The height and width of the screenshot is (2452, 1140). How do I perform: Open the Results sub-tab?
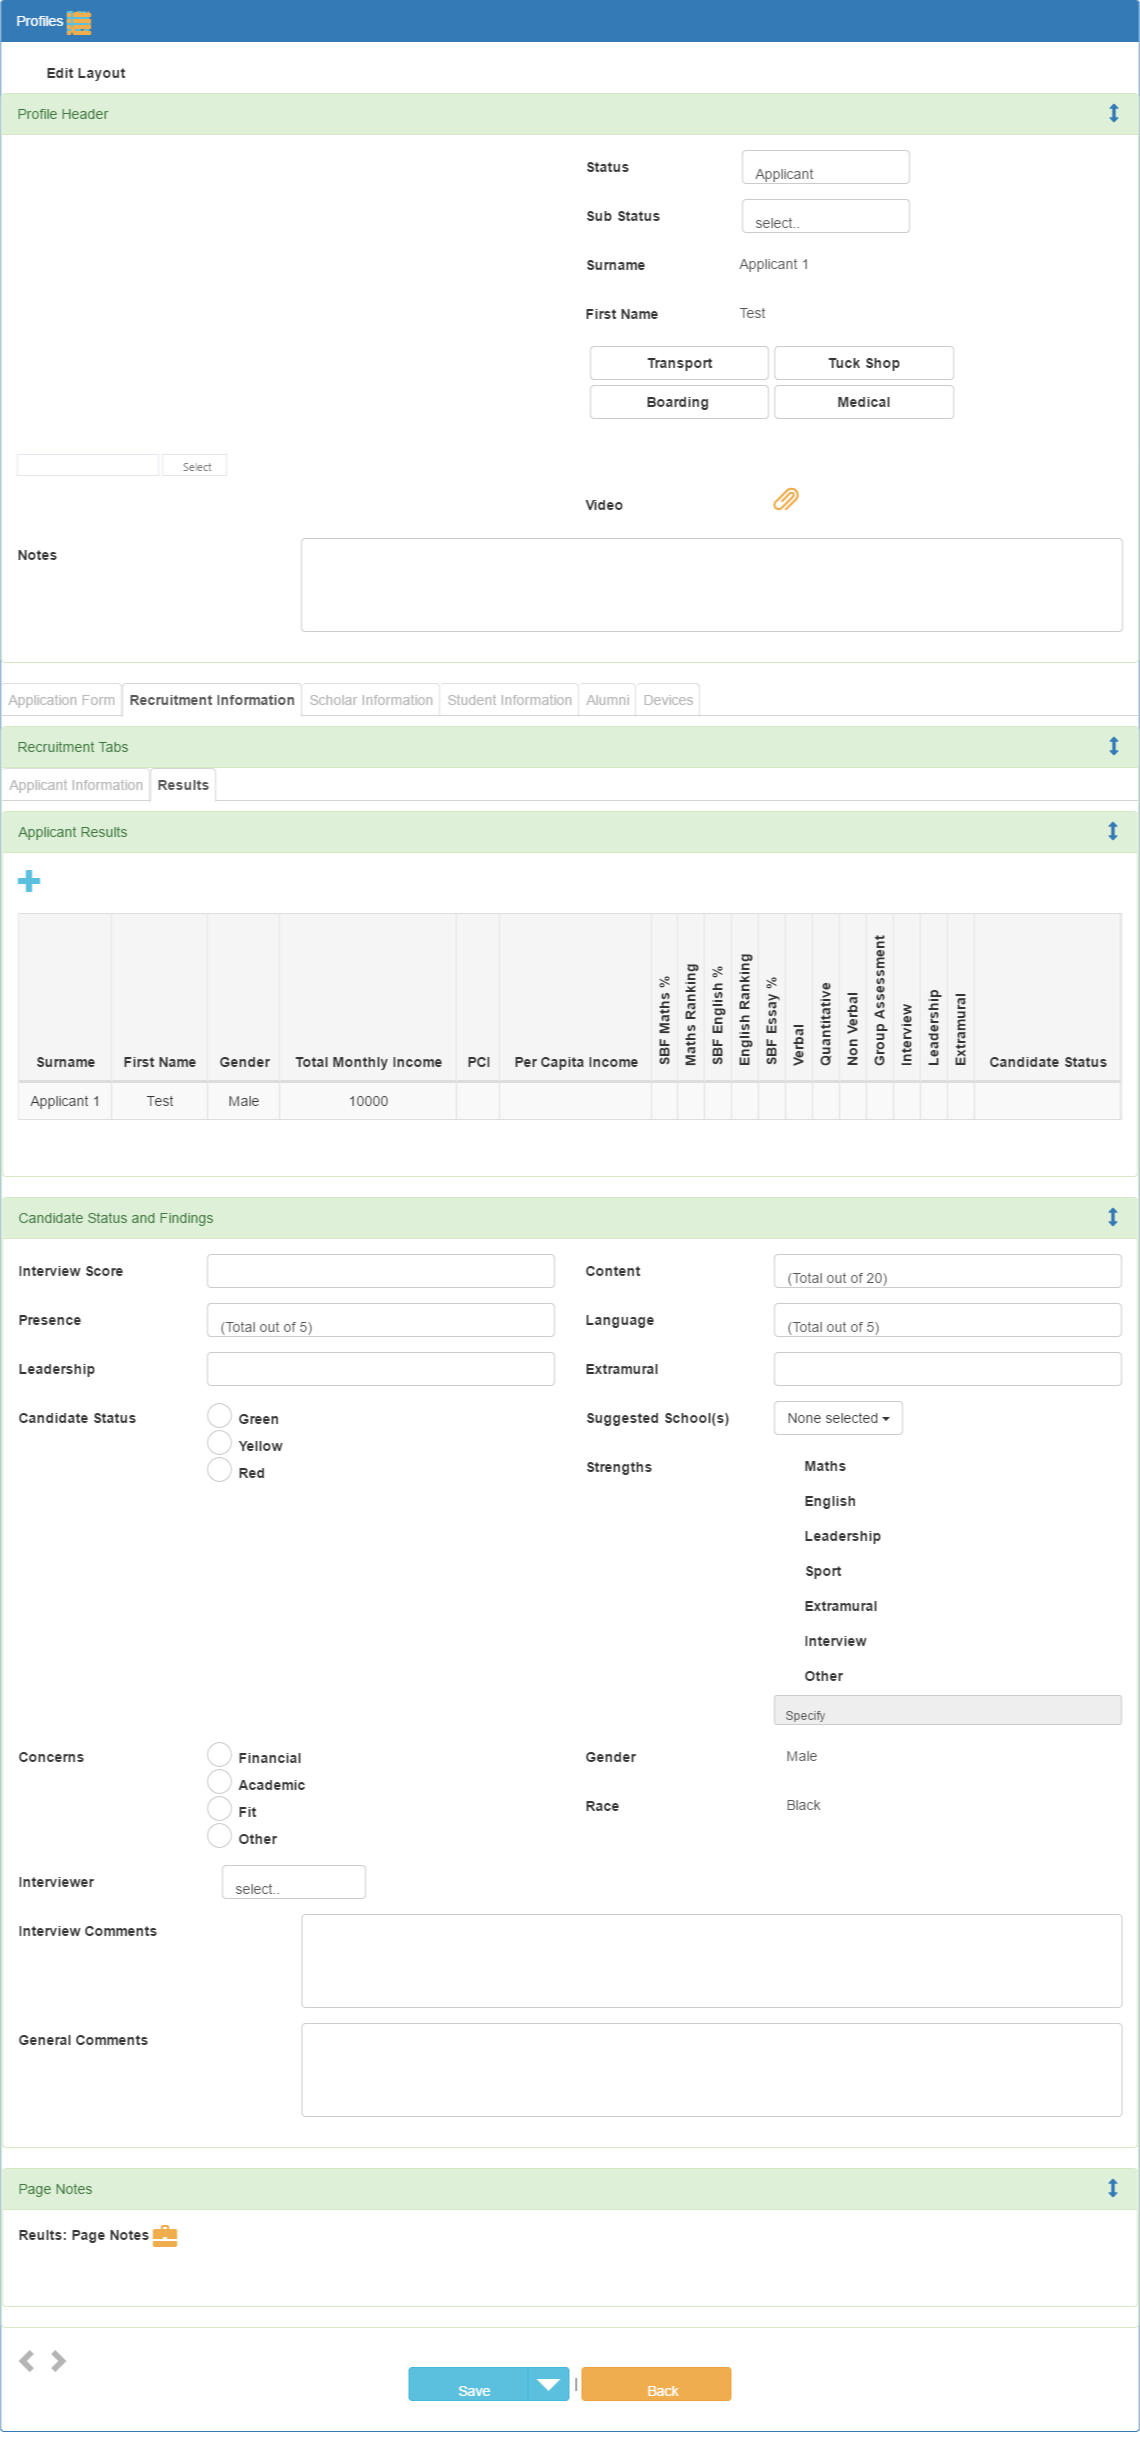point(183,785)
